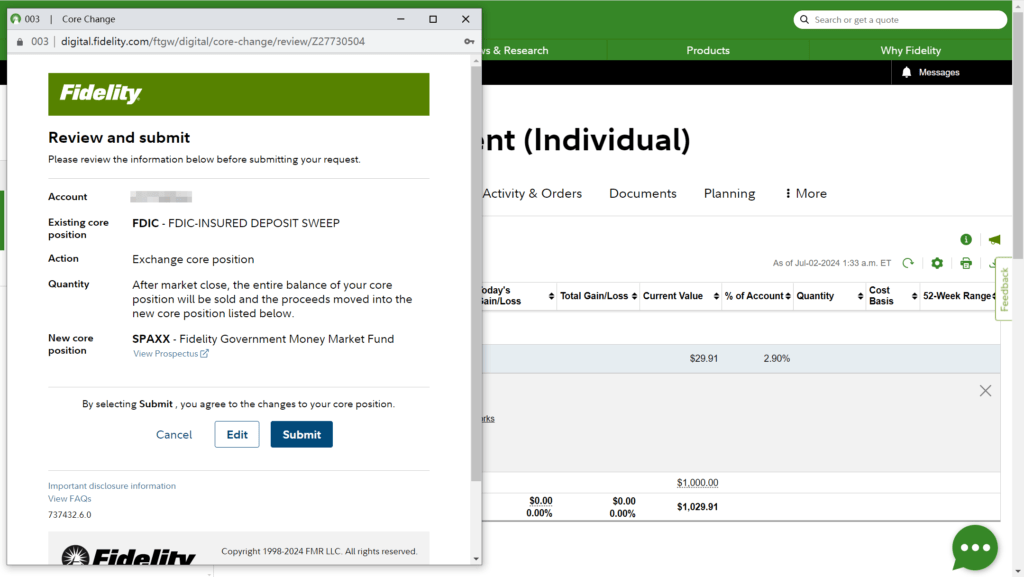Sort by 52-Week Range column
The image size is (1024, 577).
[959, 296]
